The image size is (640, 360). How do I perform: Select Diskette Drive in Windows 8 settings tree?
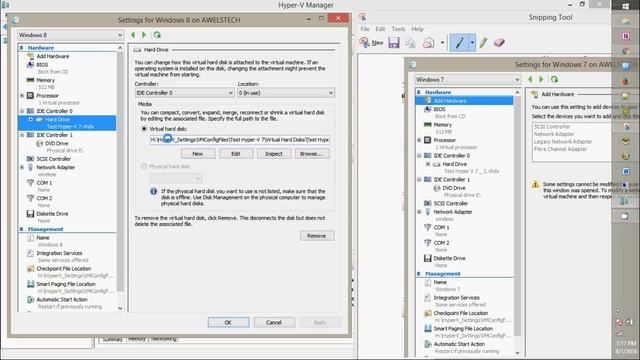tap(52, 214)
